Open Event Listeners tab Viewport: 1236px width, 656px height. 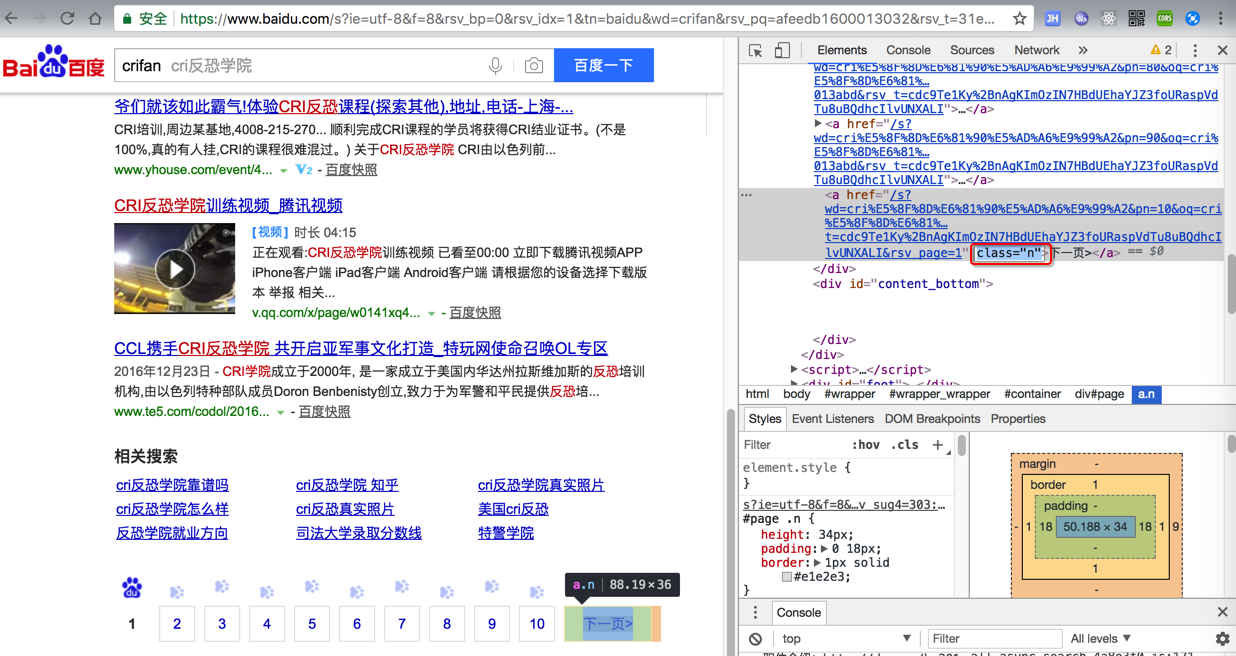coord(833,419)
